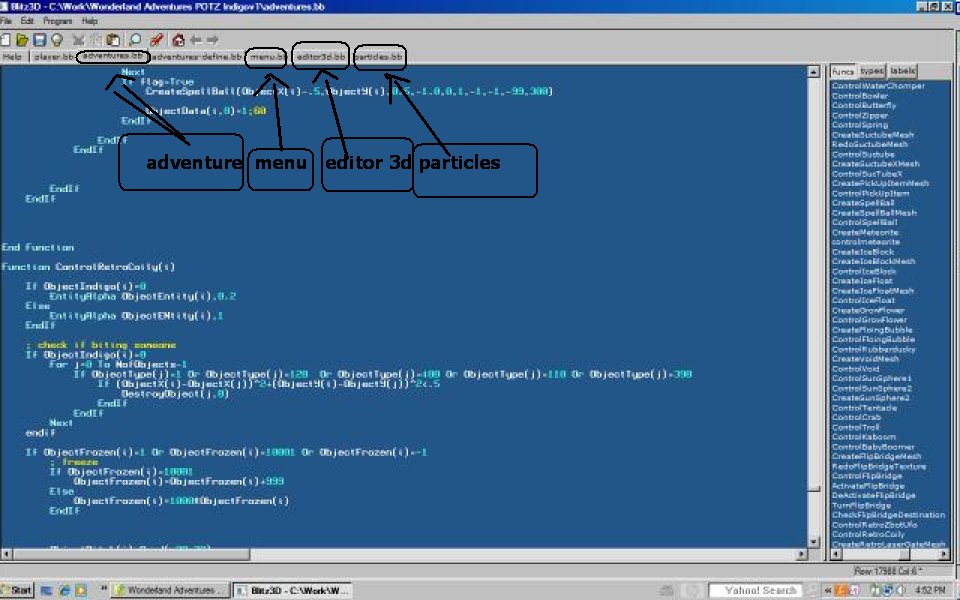Screen dimensions: 960x600
Task: Select the particles.bb file tab
Action: [380, 57]
